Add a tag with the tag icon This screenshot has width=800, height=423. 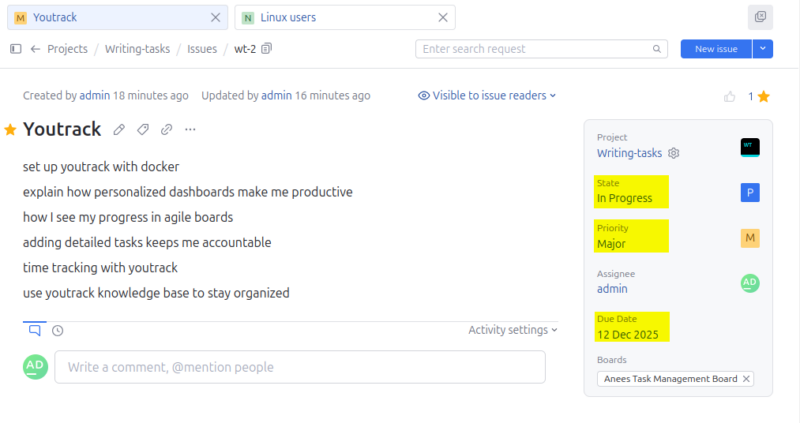(x=143, y=130)
